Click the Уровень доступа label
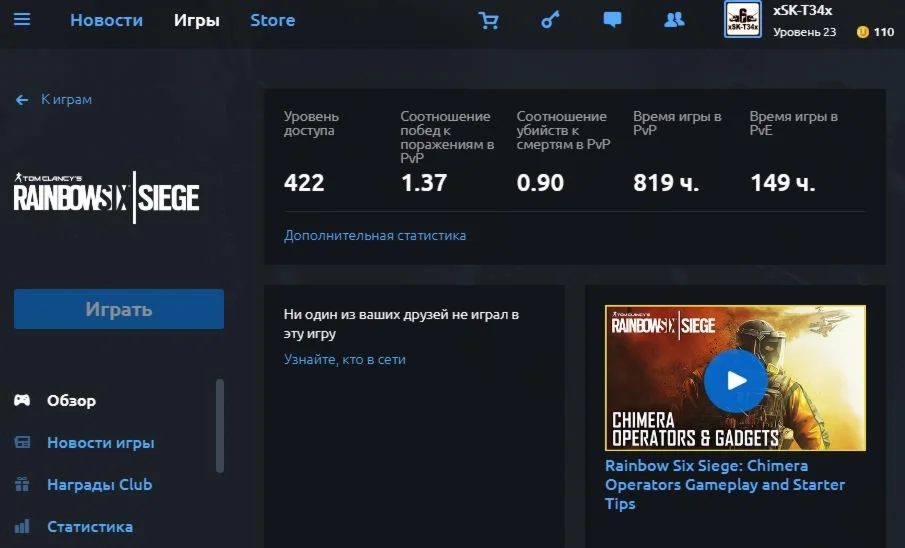This screenshot has width=905, height=548. (311, 124)
